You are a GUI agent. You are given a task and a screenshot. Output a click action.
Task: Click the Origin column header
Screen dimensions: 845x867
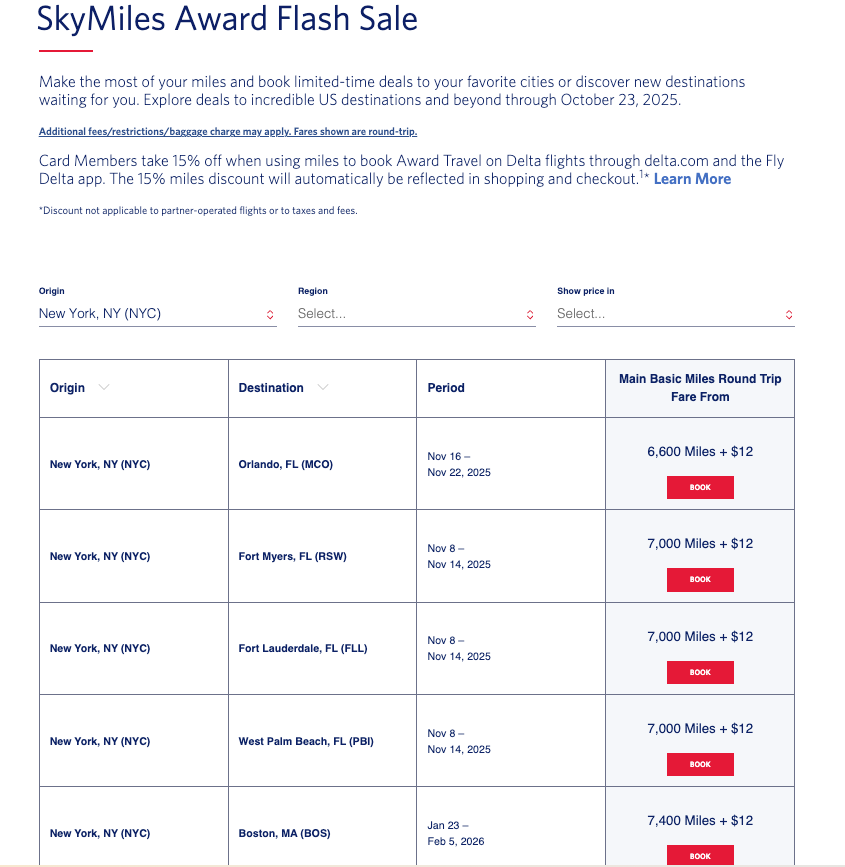point(68,388)
